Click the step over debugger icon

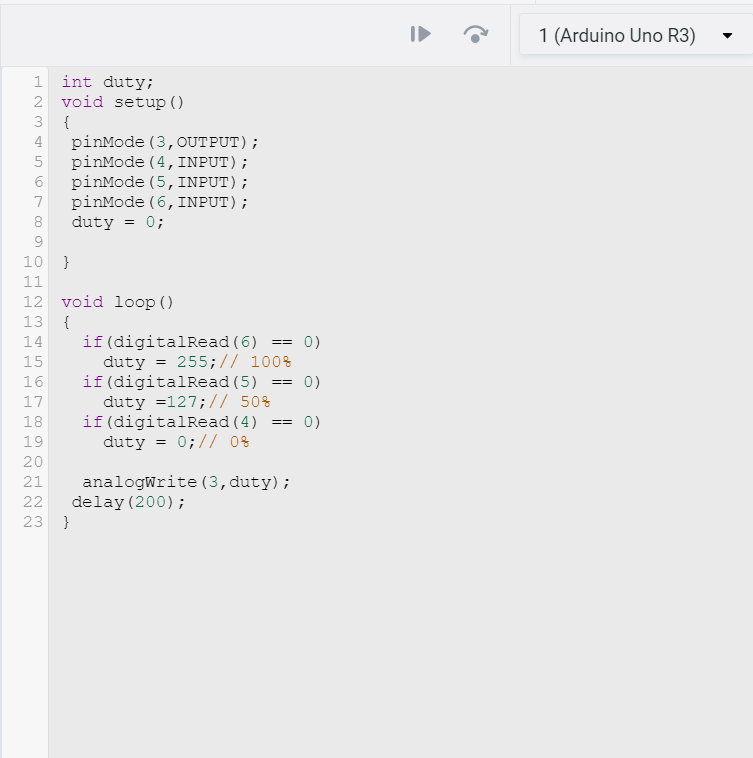(x=476, y=34)
